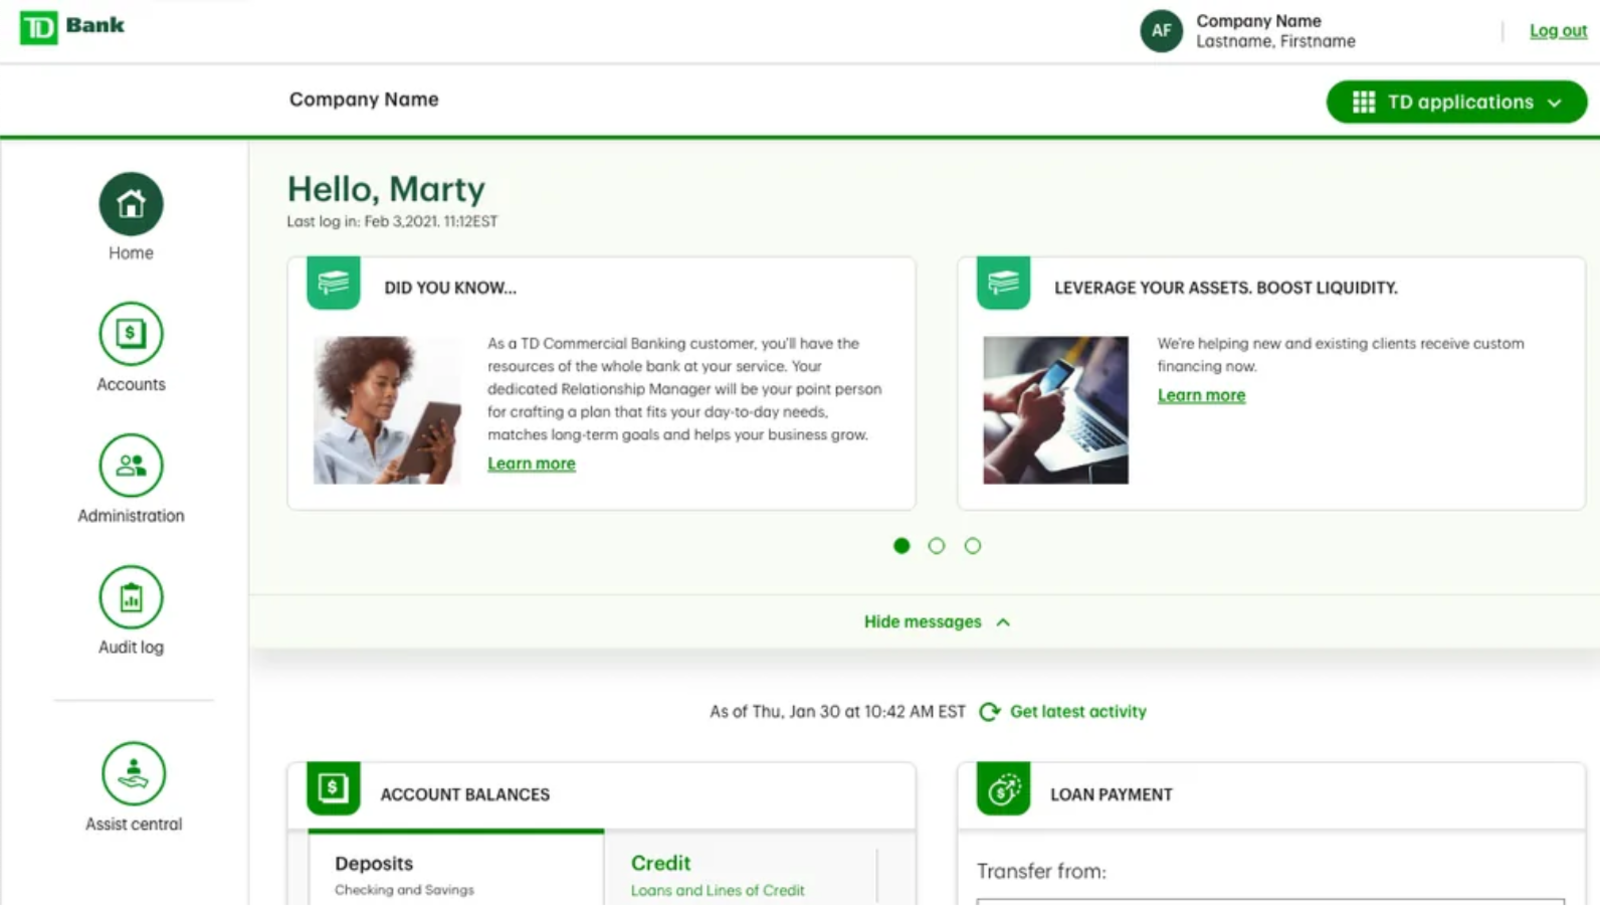Viewport: 1600px width, 909px height.
Task: Open the AF user avatar
Action: (1161, 31)
